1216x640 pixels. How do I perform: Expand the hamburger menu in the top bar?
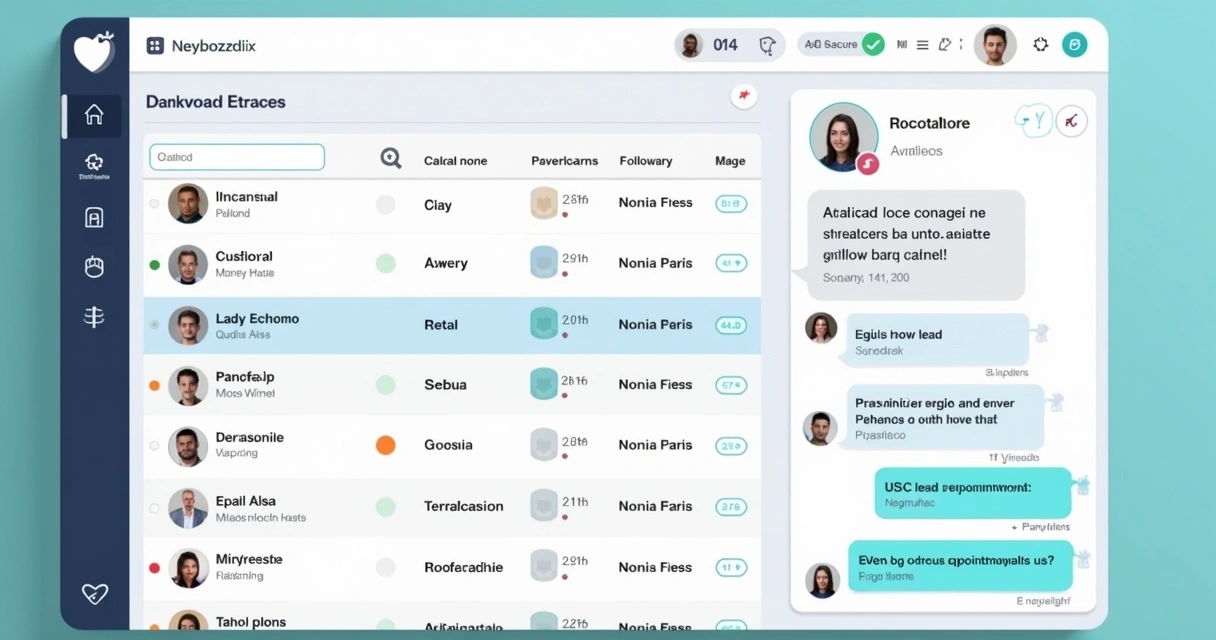[922, 44]
